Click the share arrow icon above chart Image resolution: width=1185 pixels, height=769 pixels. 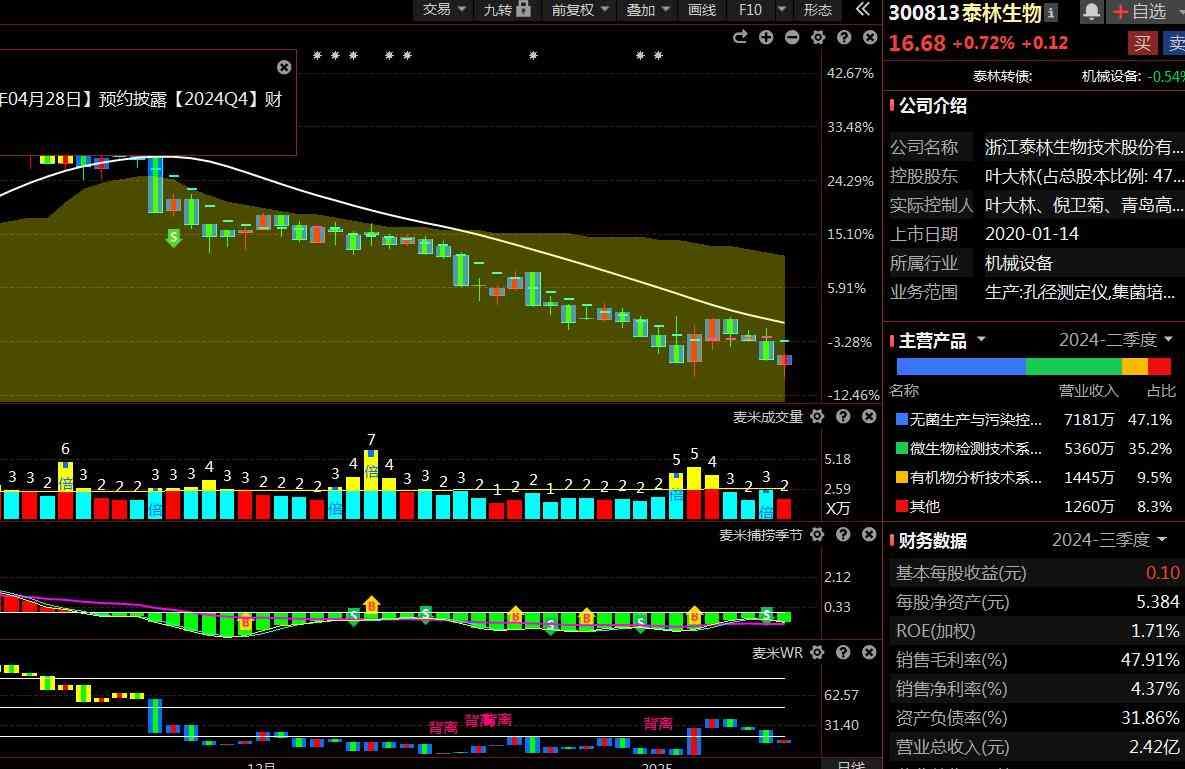(740, 38)
